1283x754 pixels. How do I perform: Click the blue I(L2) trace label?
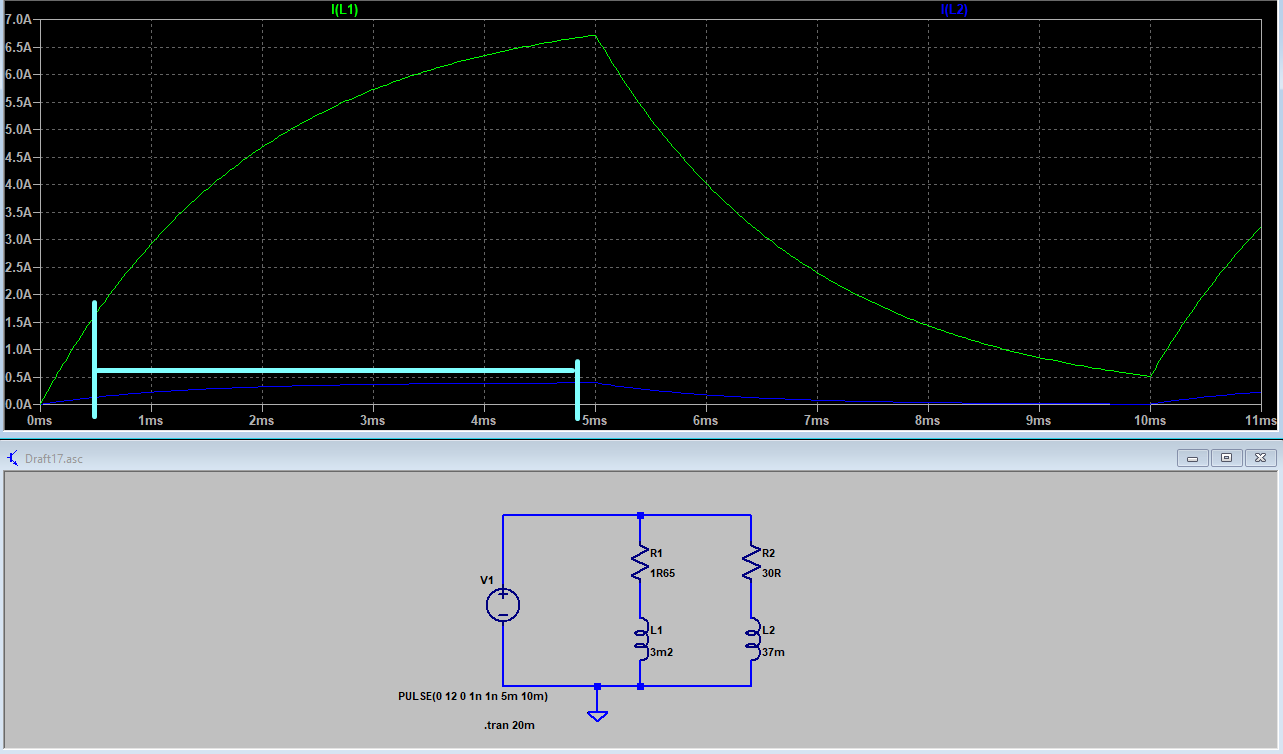tap(953, 9)
